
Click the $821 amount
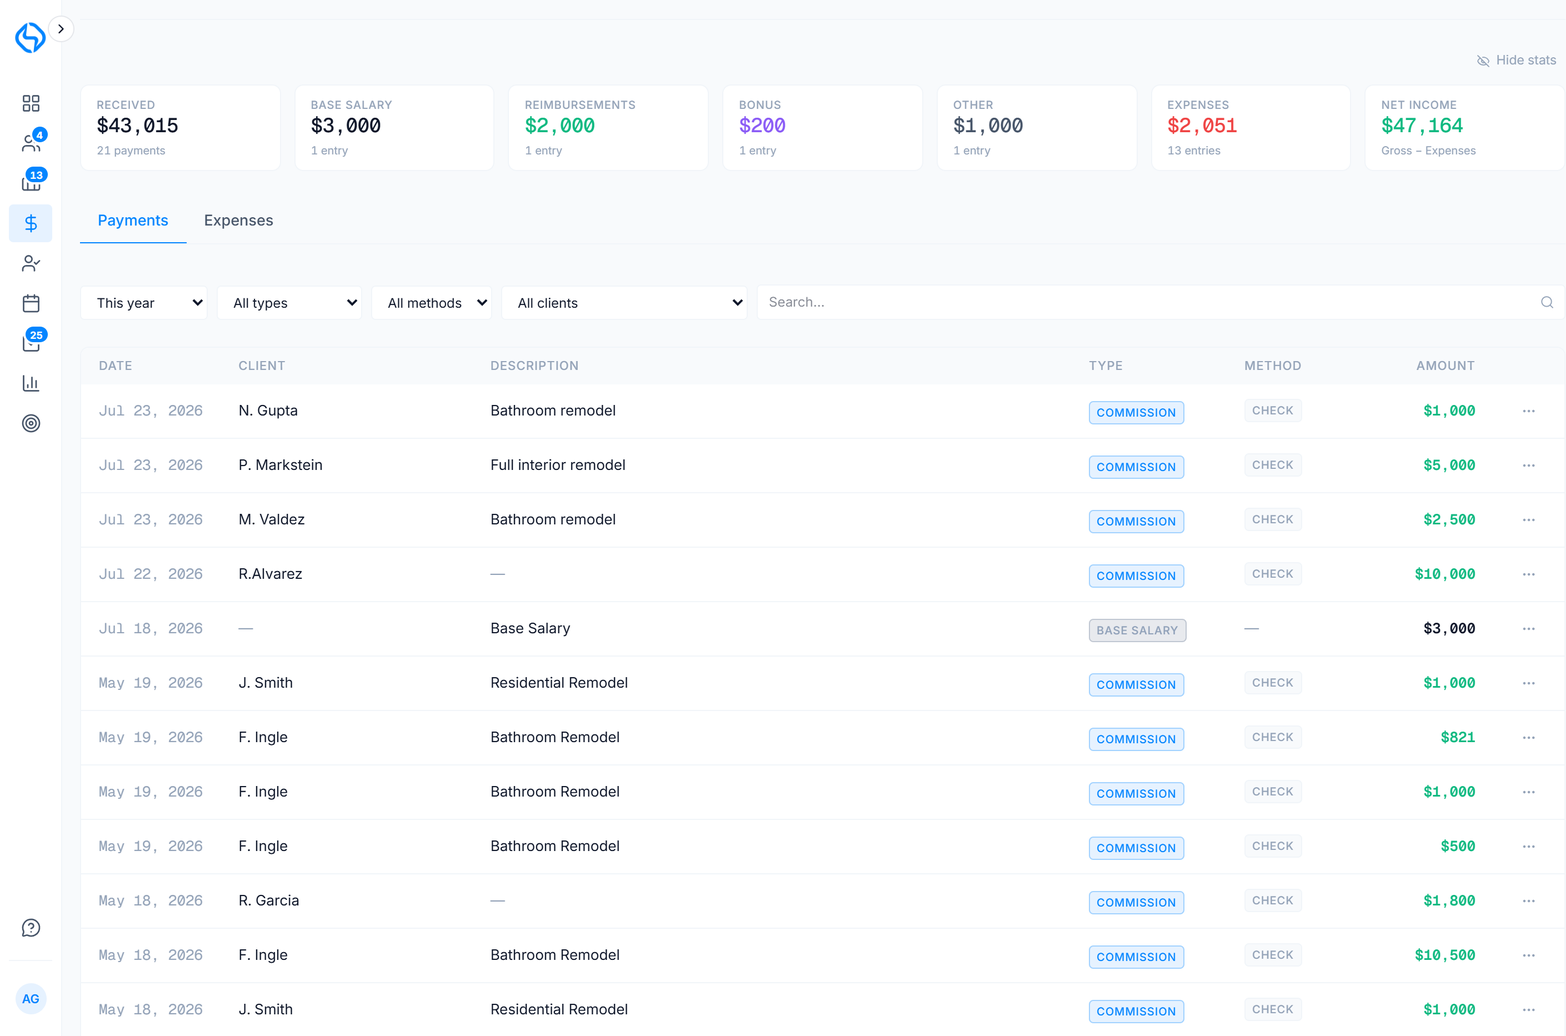[x=1458, y=738]
